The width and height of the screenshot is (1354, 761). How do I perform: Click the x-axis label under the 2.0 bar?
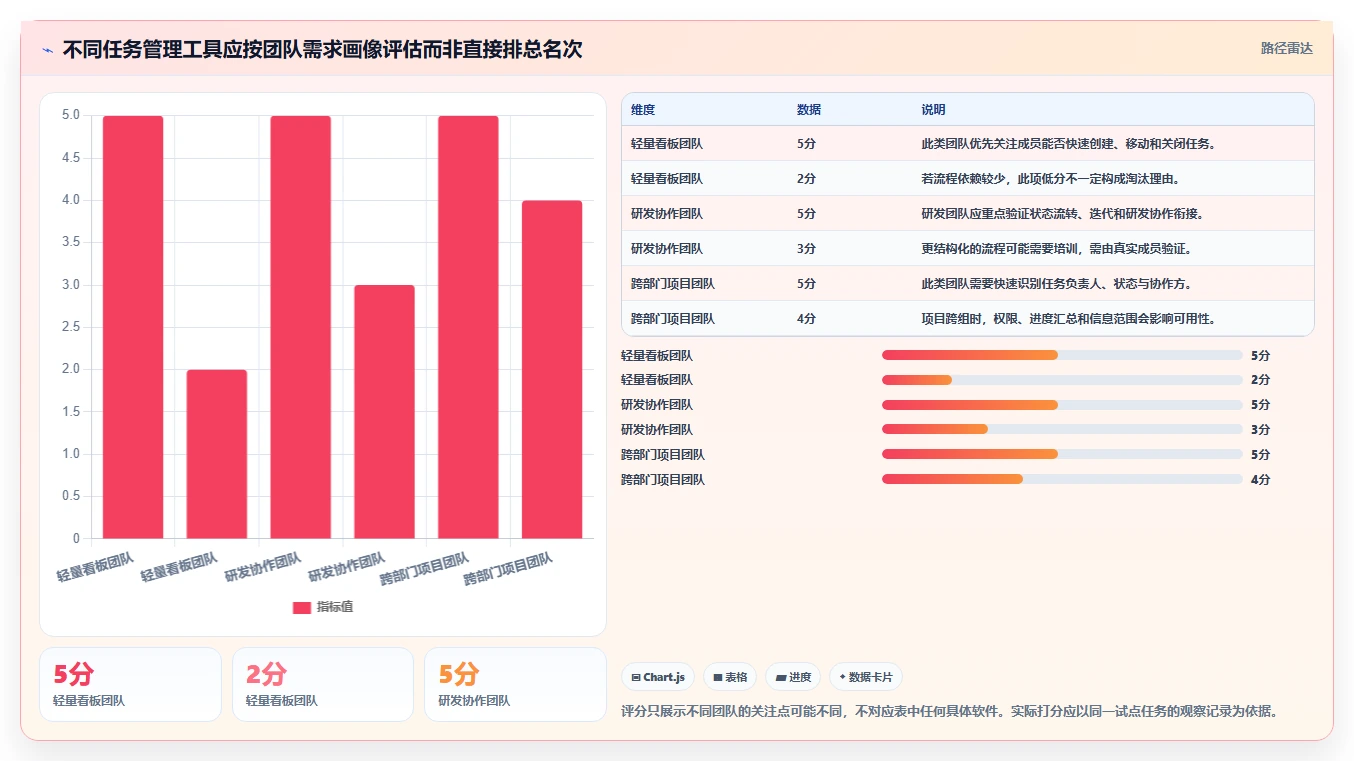point(180,567)
